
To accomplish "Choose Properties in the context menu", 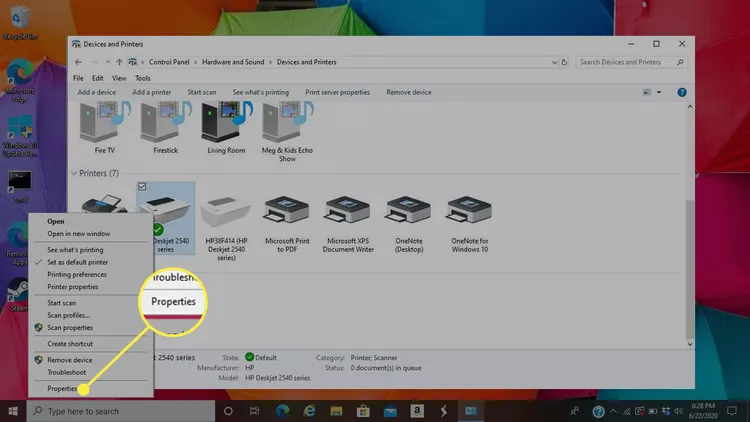I will pos(62,388).
